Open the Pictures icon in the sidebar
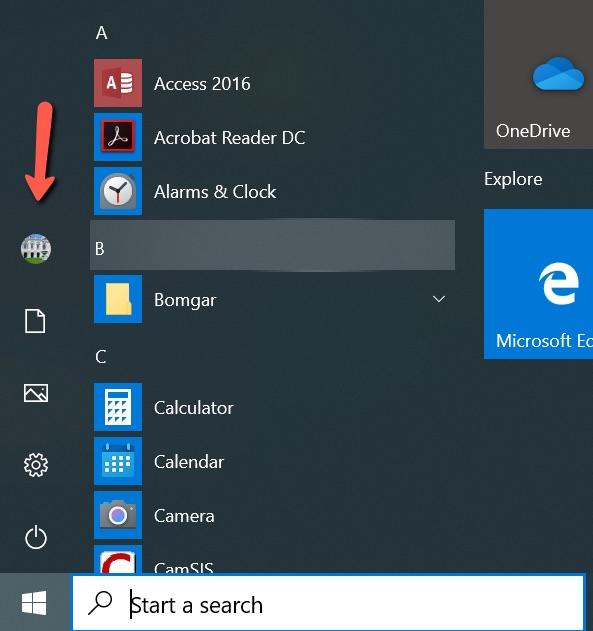This screenshot has width=593, height=631. (x=36, y=393)
